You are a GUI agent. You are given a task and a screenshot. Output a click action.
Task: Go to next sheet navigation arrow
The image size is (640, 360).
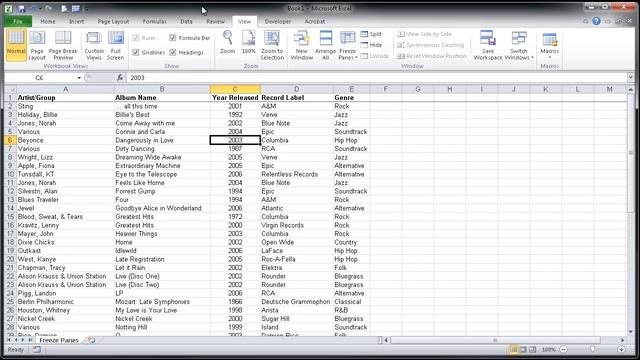tap(23, 340)
